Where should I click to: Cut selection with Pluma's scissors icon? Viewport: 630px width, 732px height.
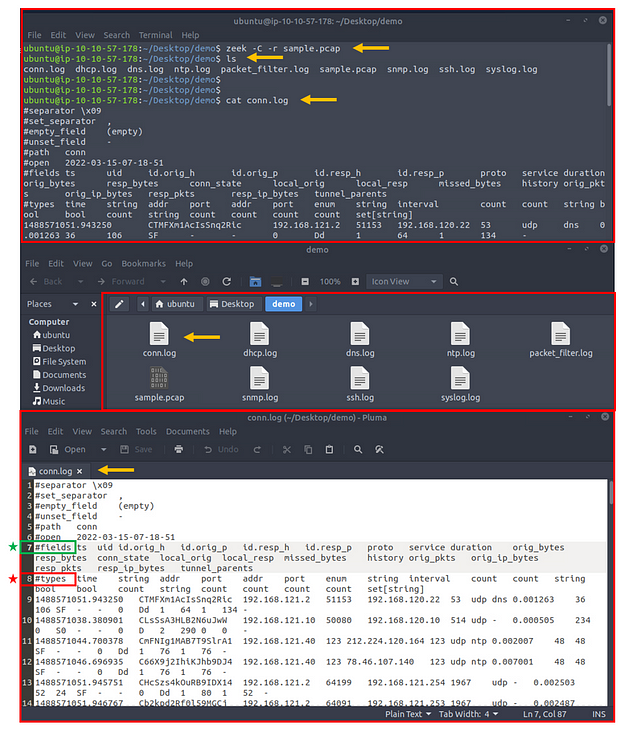287,449
